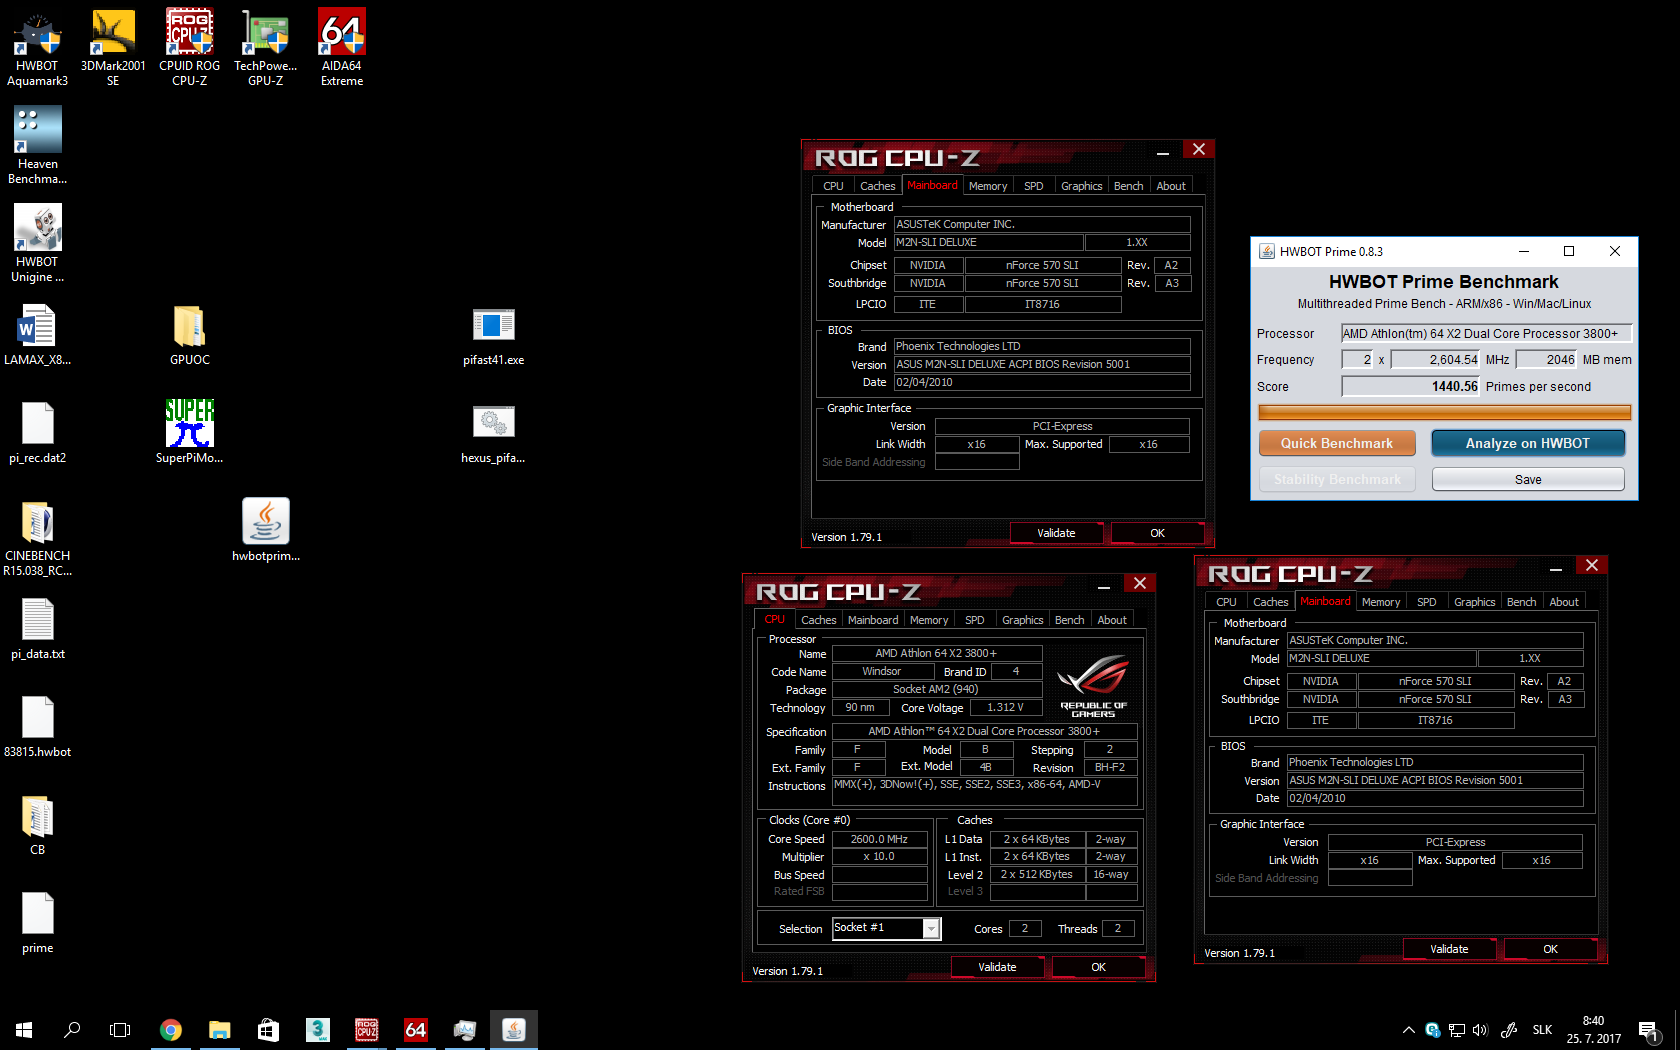Open AIDA64 Extreme desktop icon
Viewport: 1680px width, 1050px height.
click(x=342, y=48)
